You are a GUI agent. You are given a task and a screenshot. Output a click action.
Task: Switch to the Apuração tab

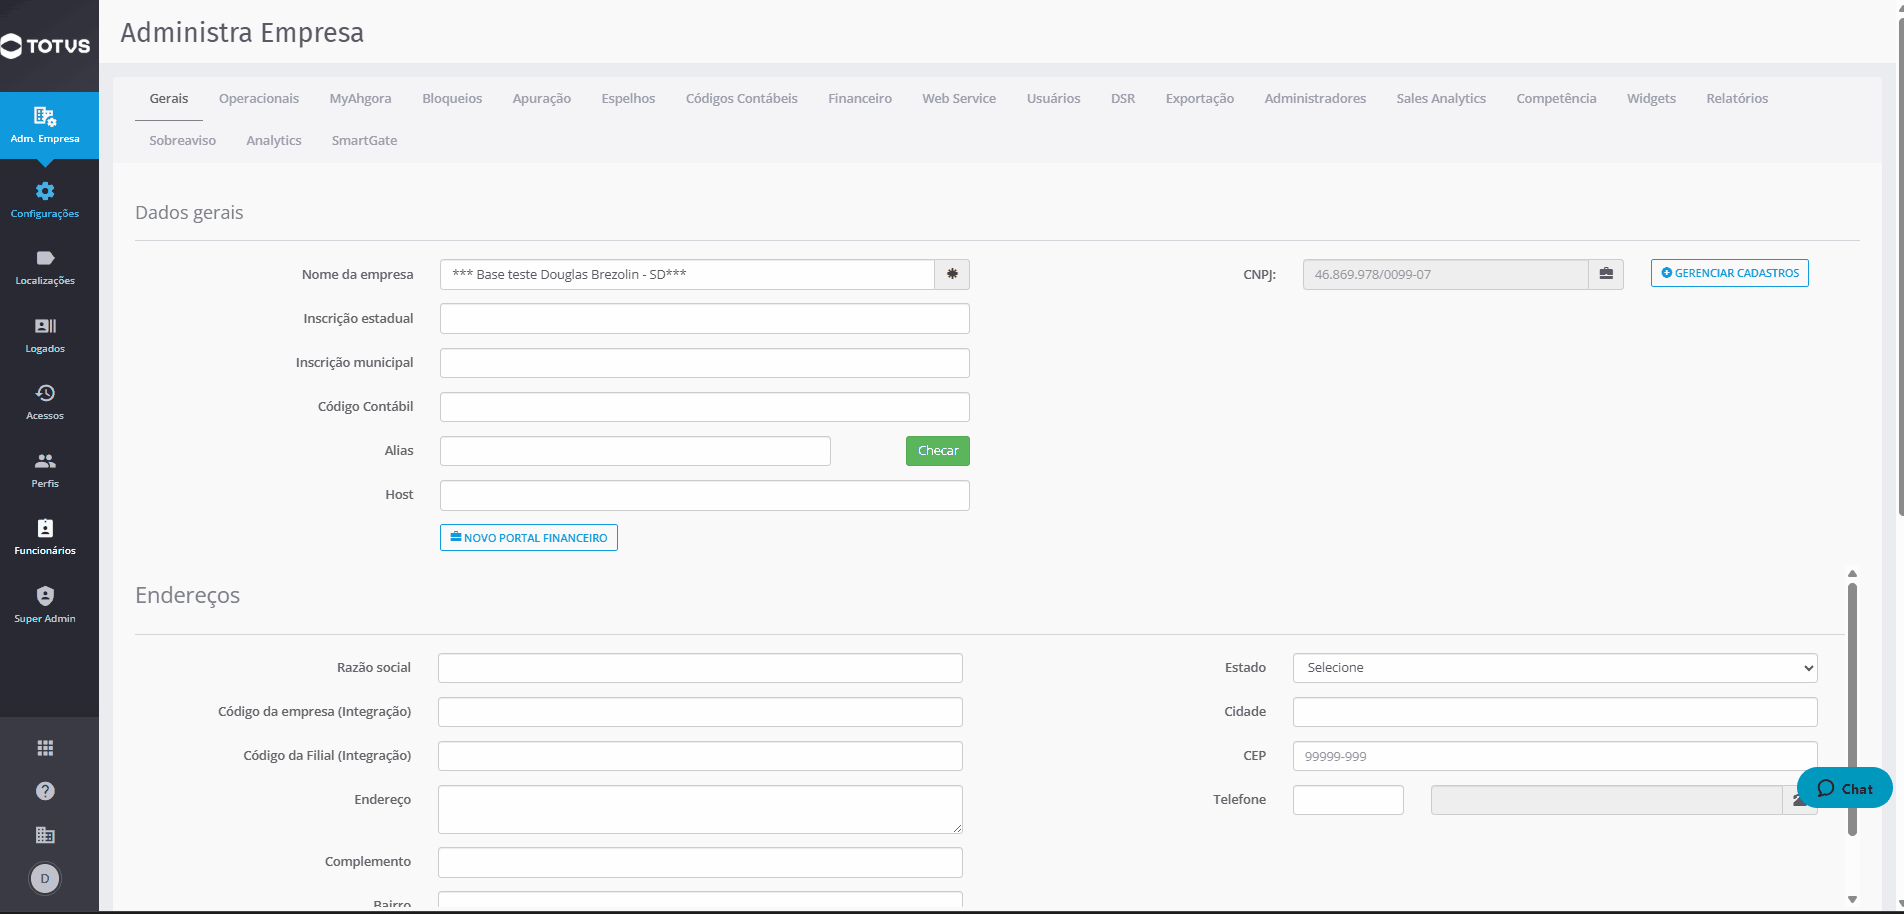[x=542, y=98]
